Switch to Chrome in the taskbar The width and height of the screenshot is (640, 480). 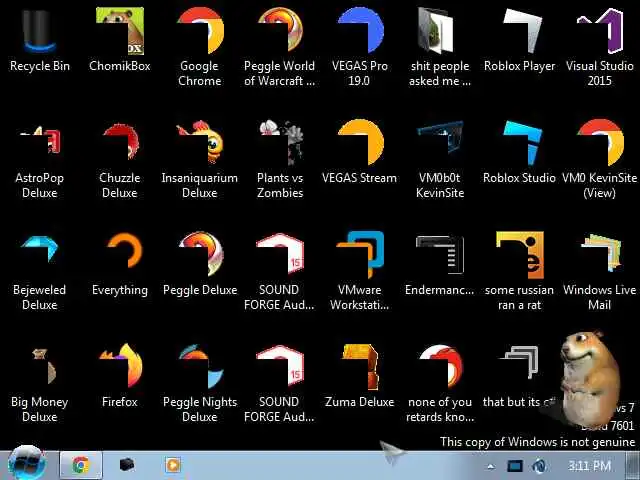point(81,465)
